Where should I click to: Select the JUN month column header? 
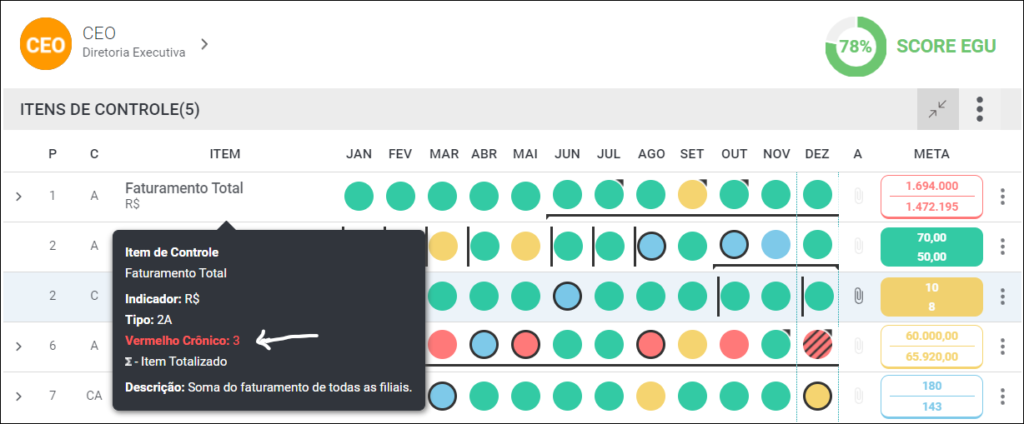click(x=567, y=154)
